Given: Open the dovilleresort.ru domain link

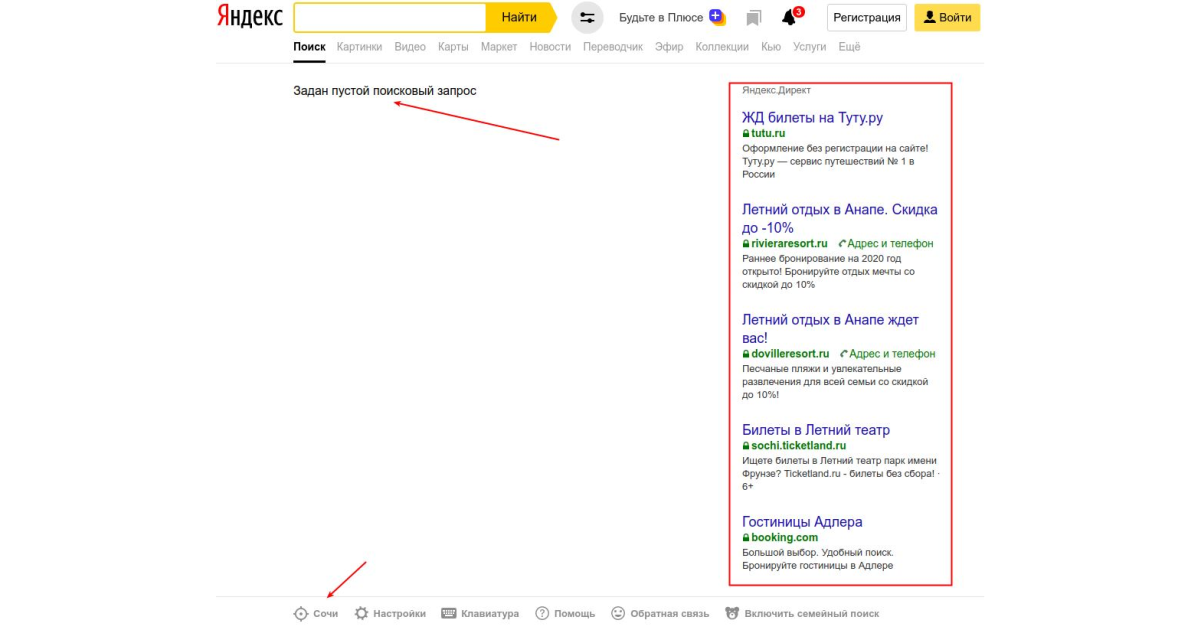Looking at the screenshot, I should coord(790,354).
